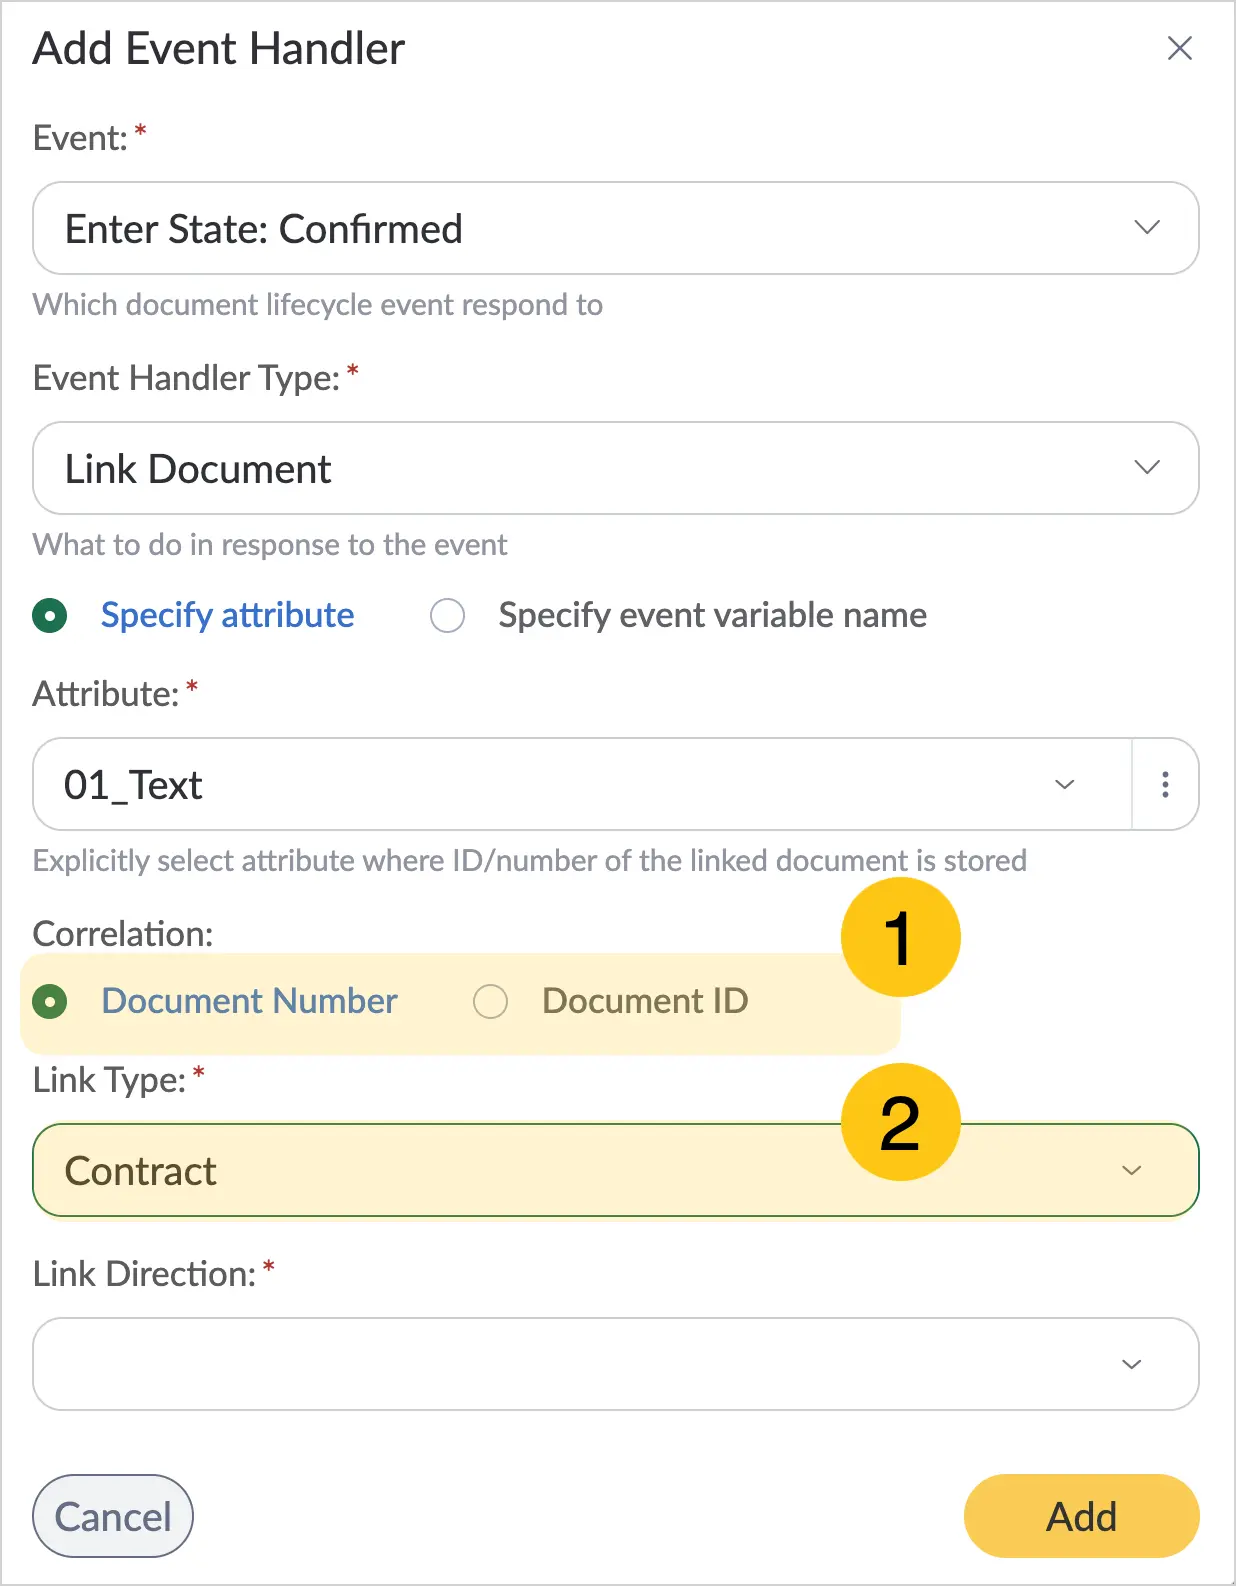Click the Link Type chevron arrow

(1131, 1170)
